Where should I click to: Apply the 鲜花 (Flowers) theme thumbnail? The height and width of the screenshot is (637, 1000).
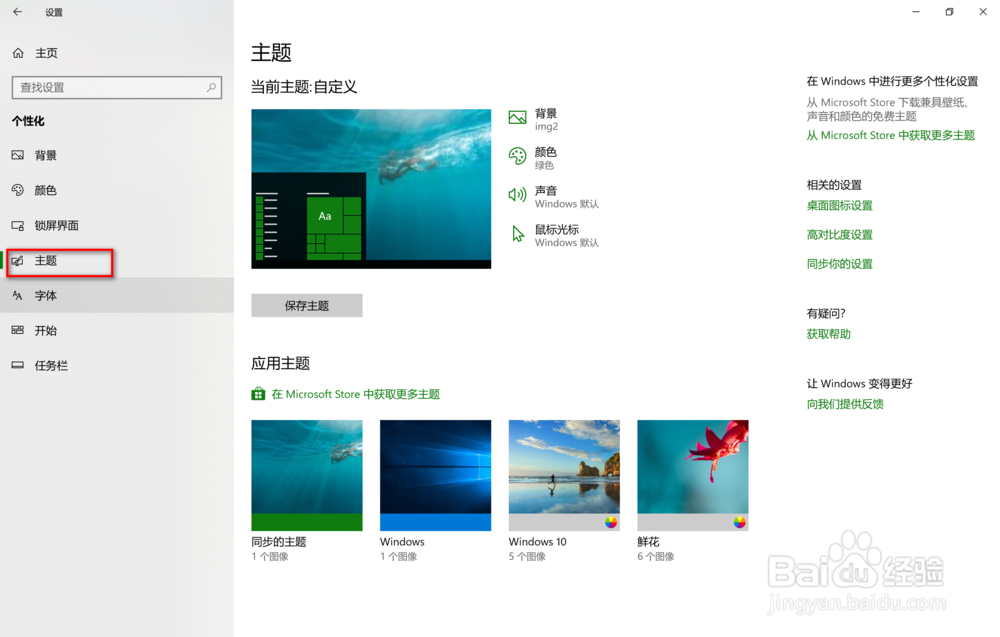[692, 475]
